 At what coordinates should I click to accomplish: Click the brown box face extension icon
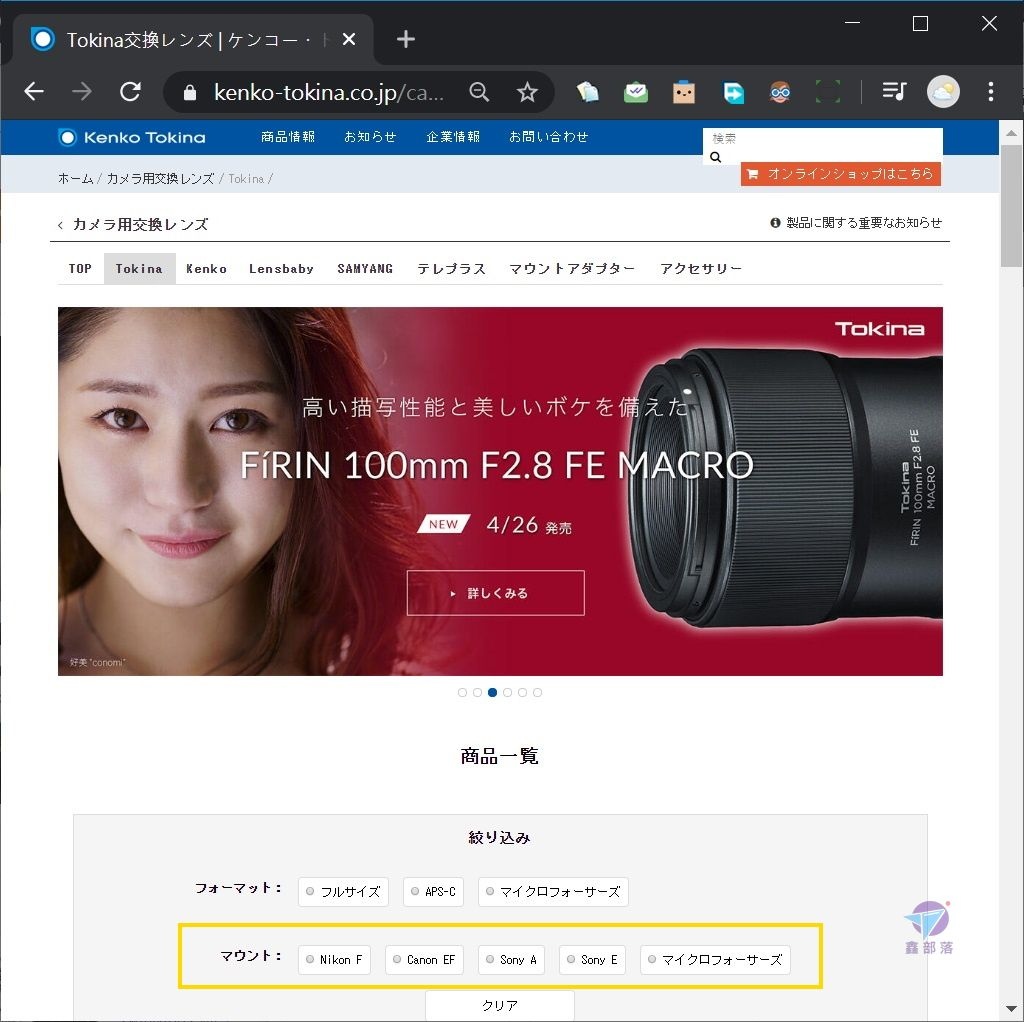[x=684, y=92]
